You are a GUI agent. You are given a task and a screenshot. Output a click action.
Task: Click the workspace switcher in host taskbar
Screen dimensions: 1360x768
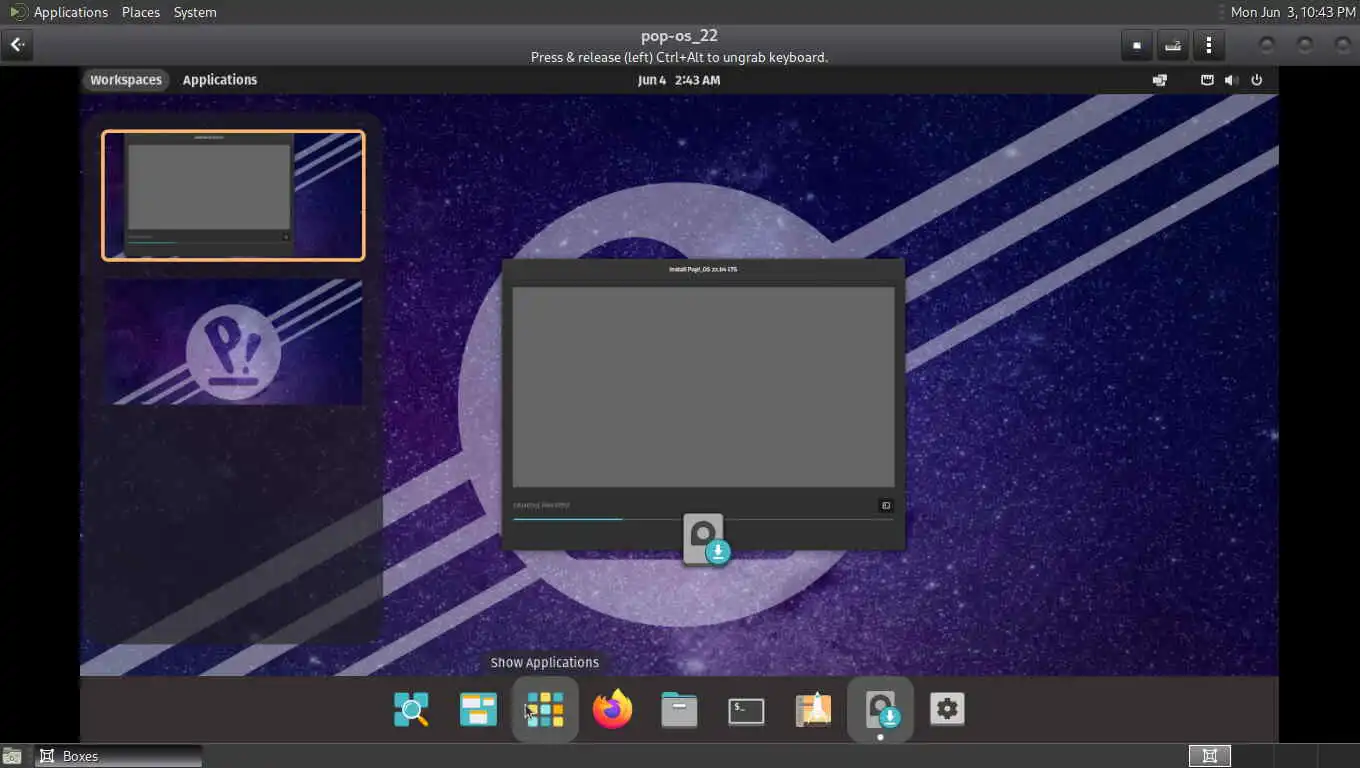(1209, 756)
